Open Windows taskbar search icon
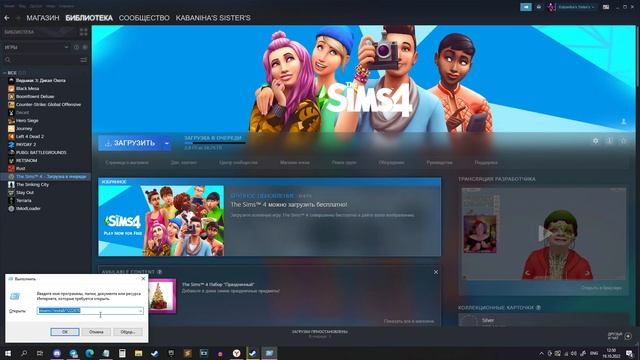The height and width of the screenshot is (360, 640). pos(24,353)
